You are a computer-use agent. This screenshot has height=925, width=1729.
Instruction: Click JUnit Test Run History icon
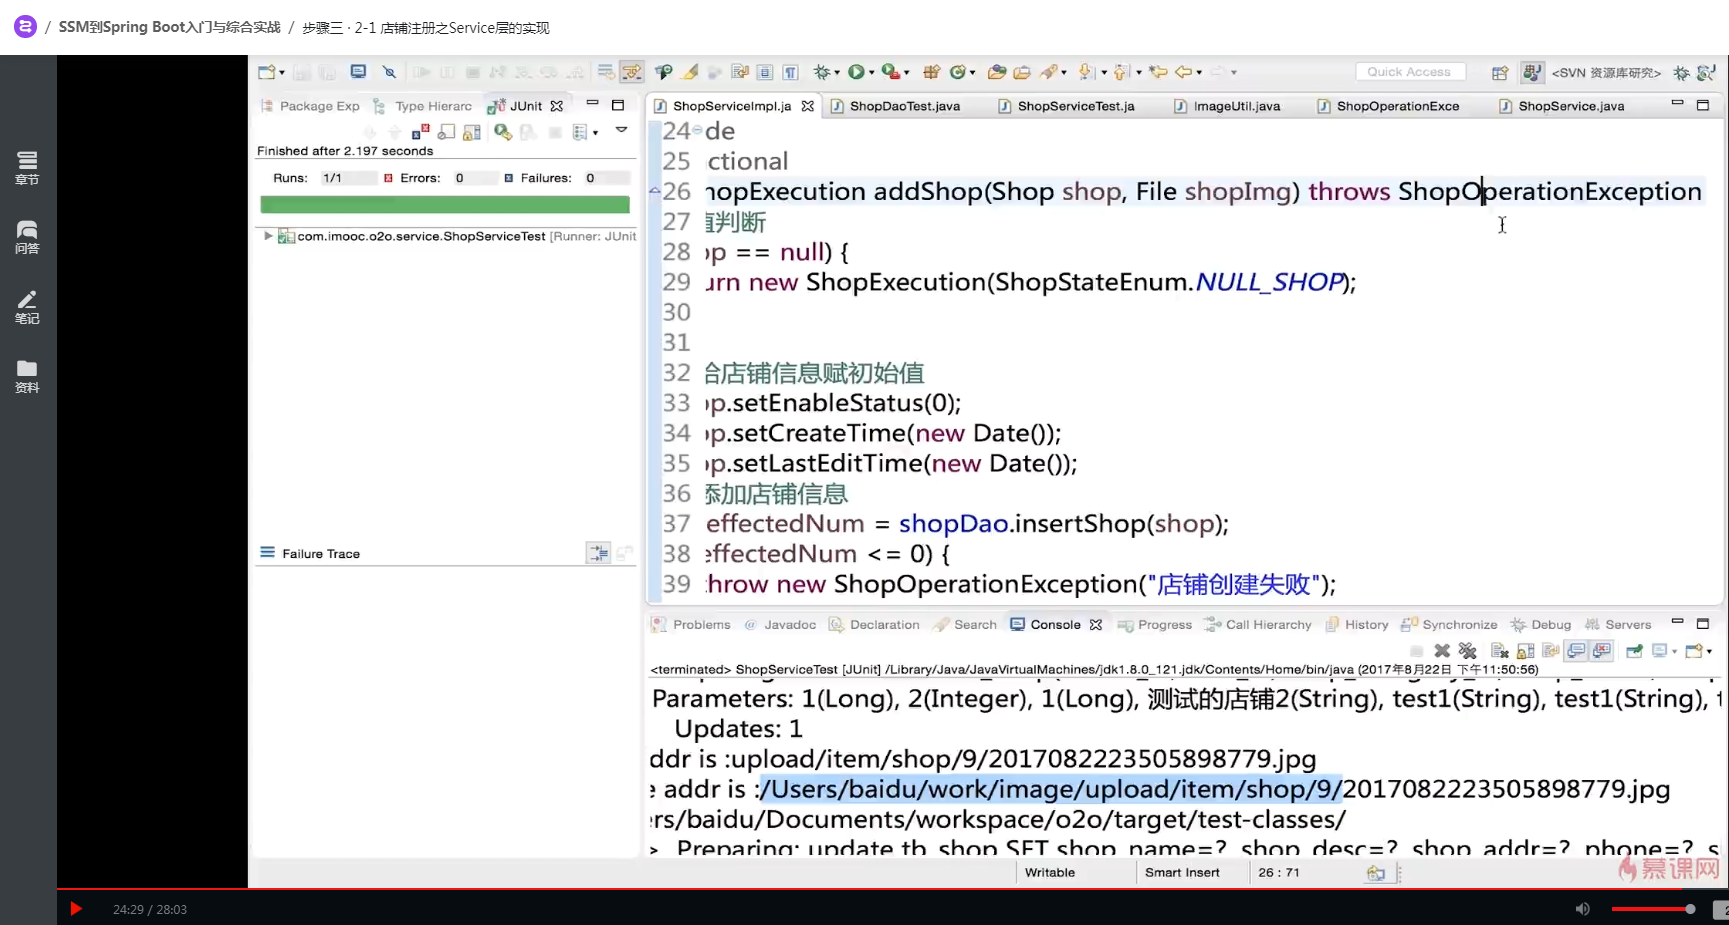(x=581, y=132)
